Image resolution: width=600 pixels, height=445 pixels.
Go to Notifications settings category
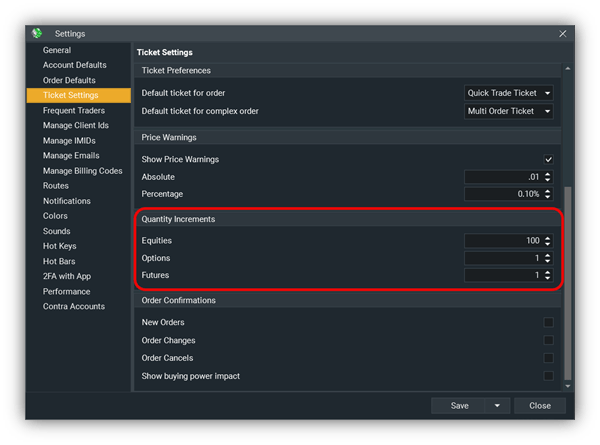point(66,201)
